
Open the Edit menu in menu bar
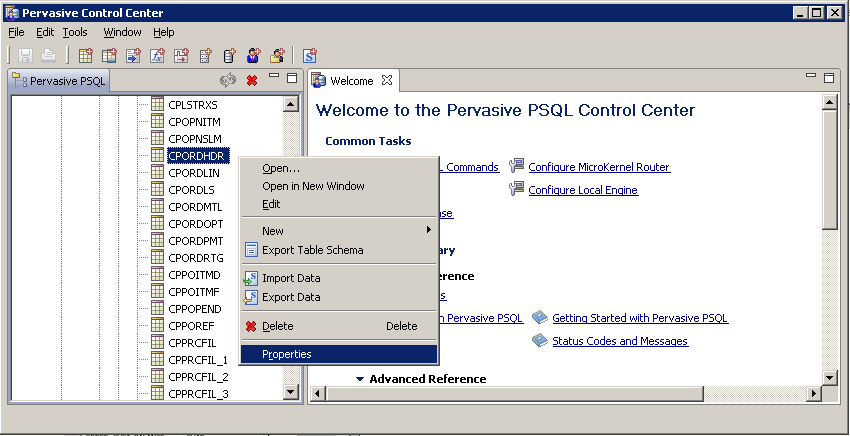[x=45, y=33]
